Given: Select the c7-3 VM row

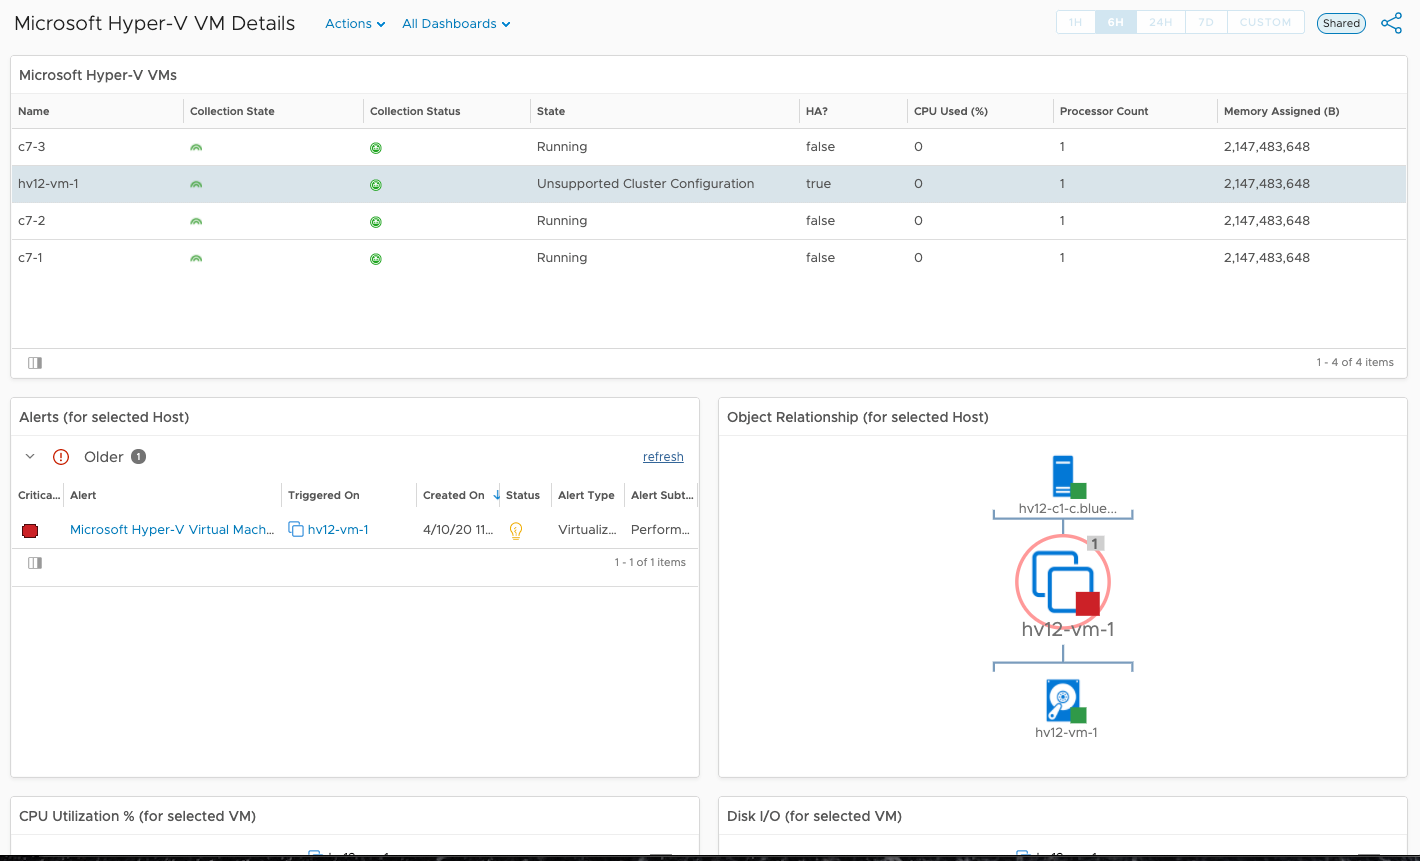Looking at the screenshot, I should 709,147.
